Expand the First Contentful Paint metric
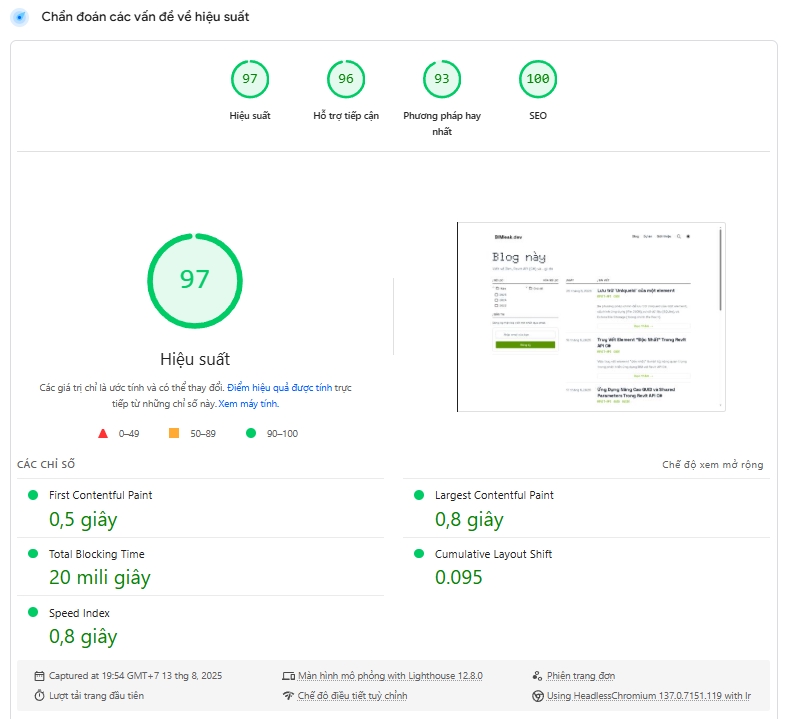Screen dimensions: 786x719 click(x=100, y=495)
